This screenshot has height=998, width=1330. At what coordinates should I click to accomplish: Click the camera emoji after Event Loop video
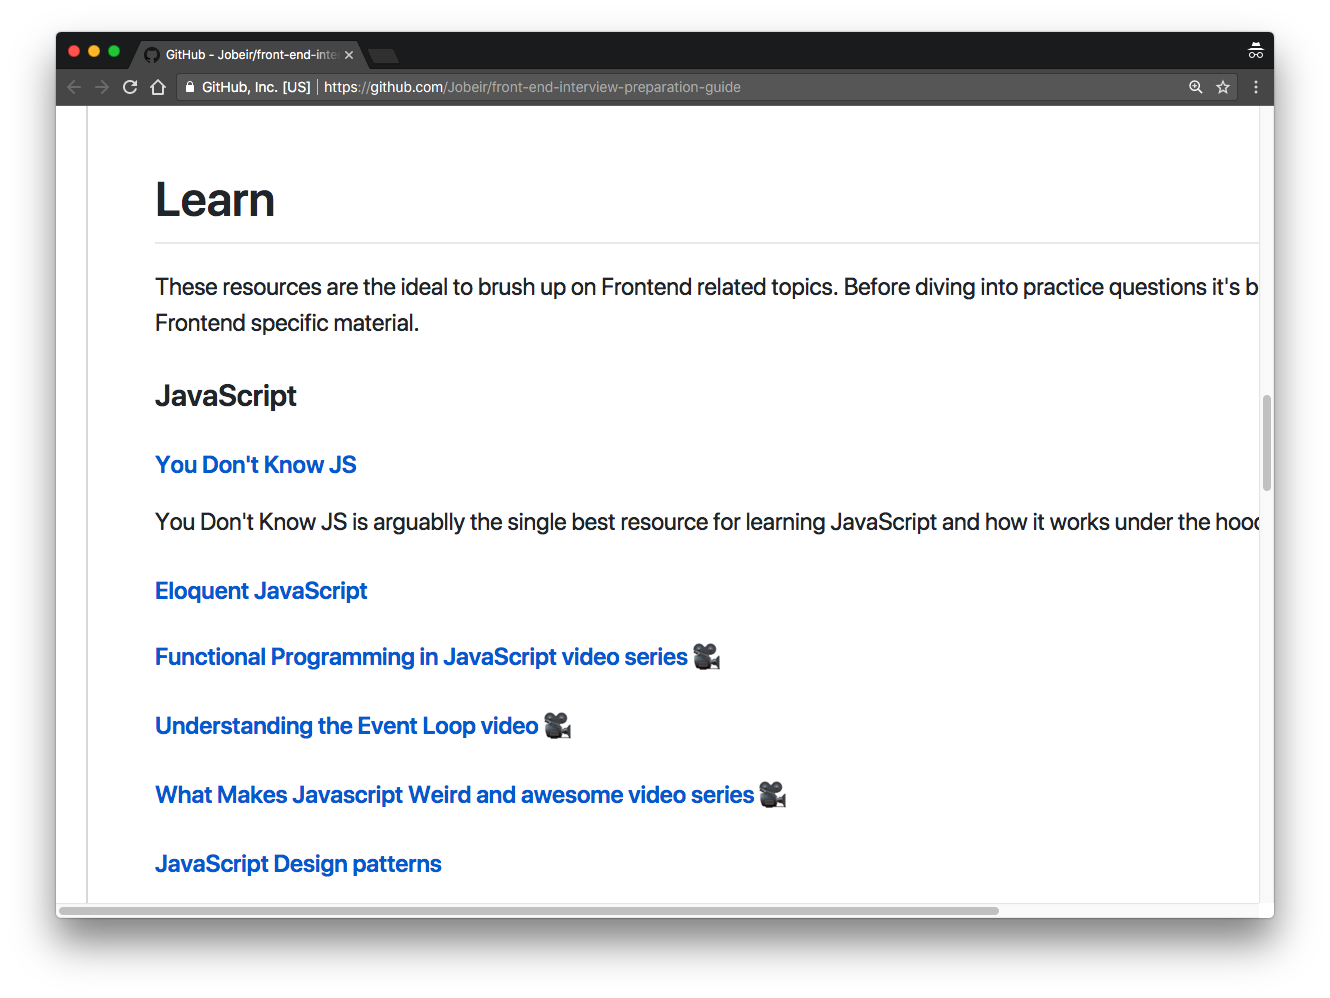(x=558, y=726)
